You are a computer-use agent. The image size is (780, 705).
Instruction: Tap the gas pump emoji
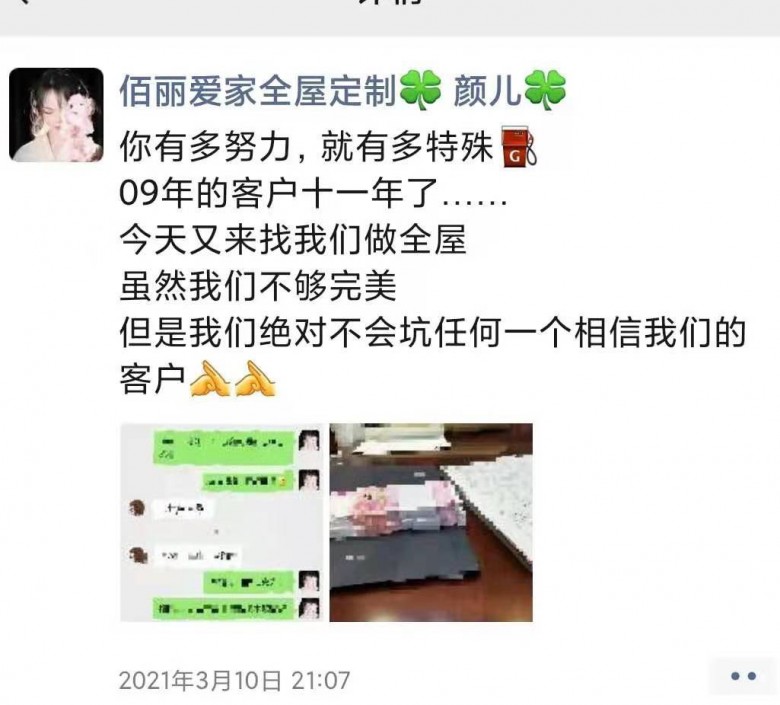[519, 147]
